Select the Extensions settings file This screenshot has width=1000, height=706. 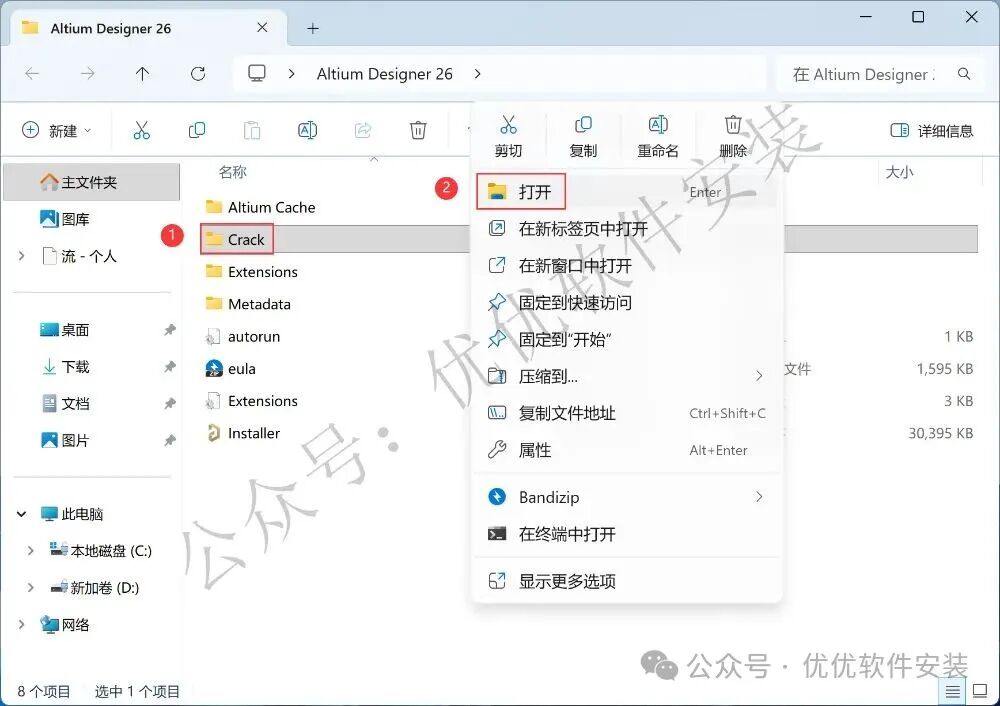pos(252,401)
